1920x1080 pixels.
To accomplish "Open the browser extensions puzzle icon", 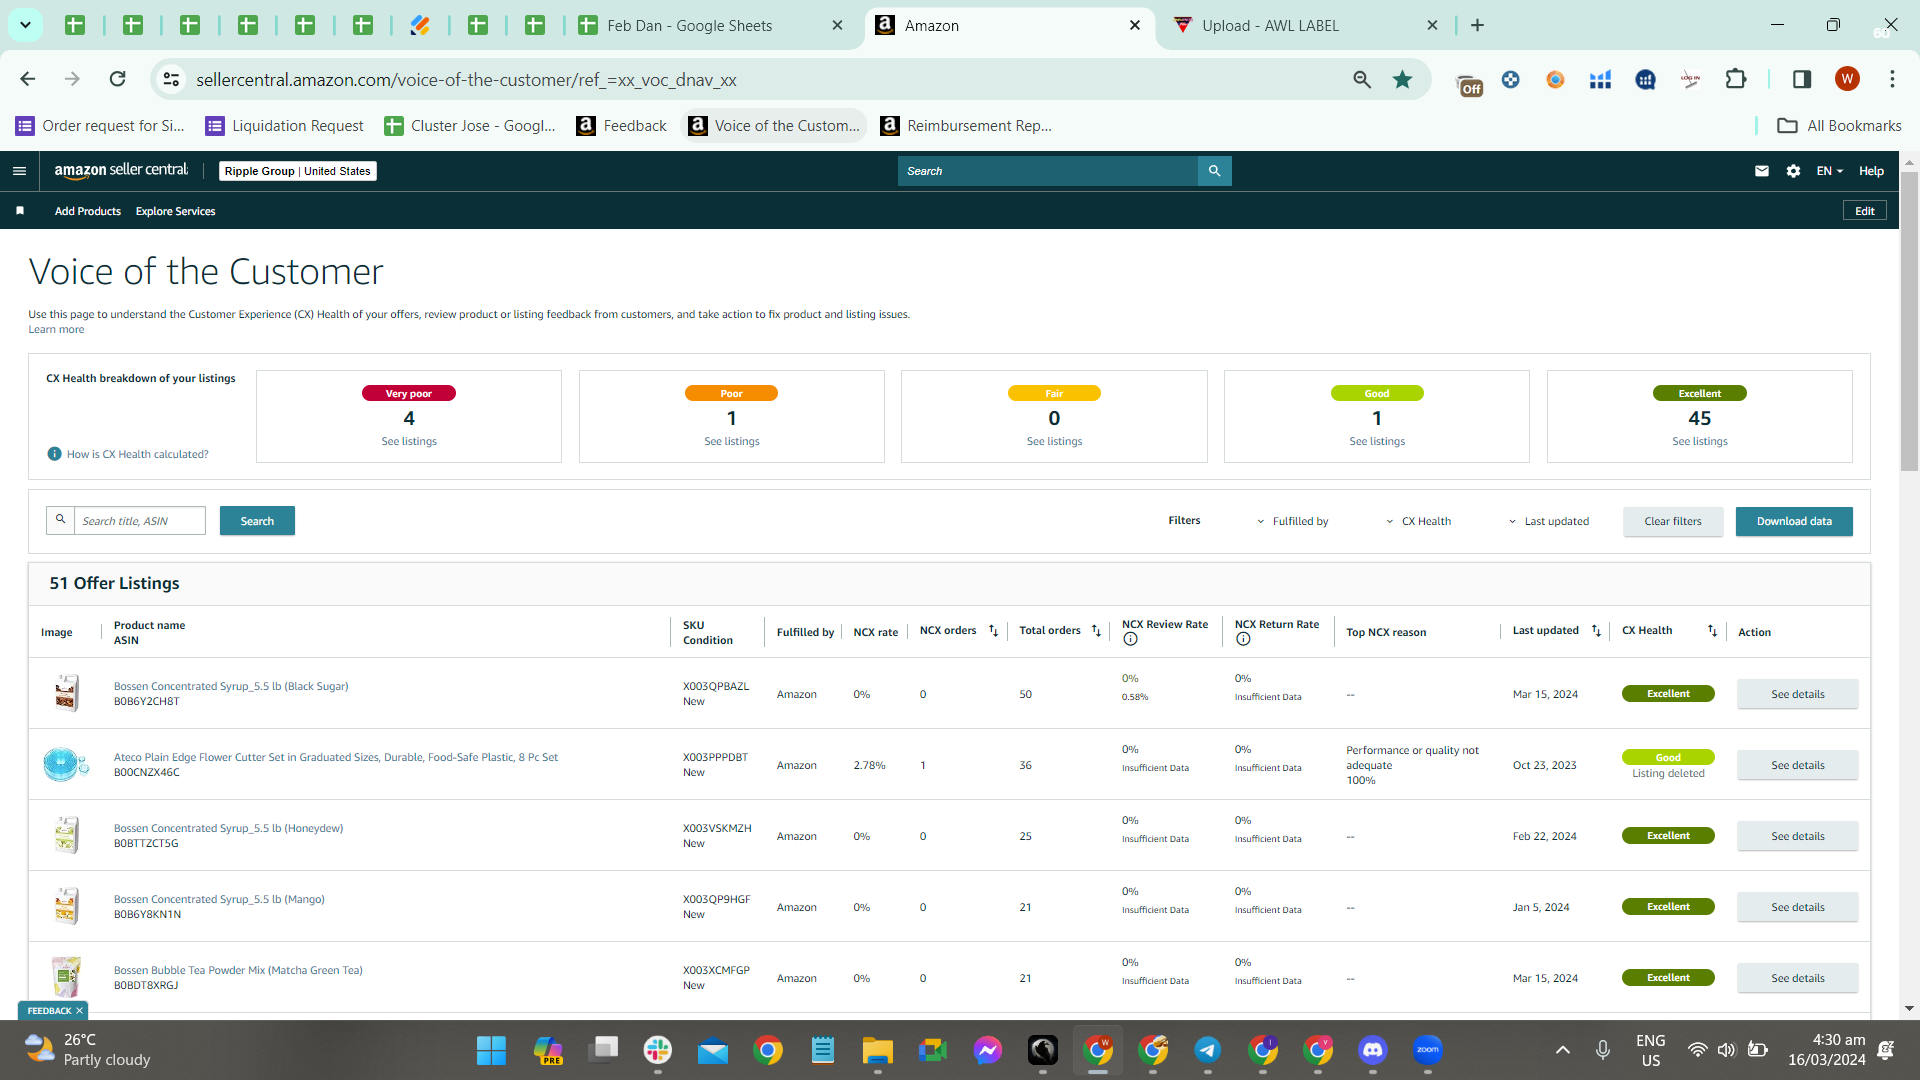I will tap(1736, 79).
